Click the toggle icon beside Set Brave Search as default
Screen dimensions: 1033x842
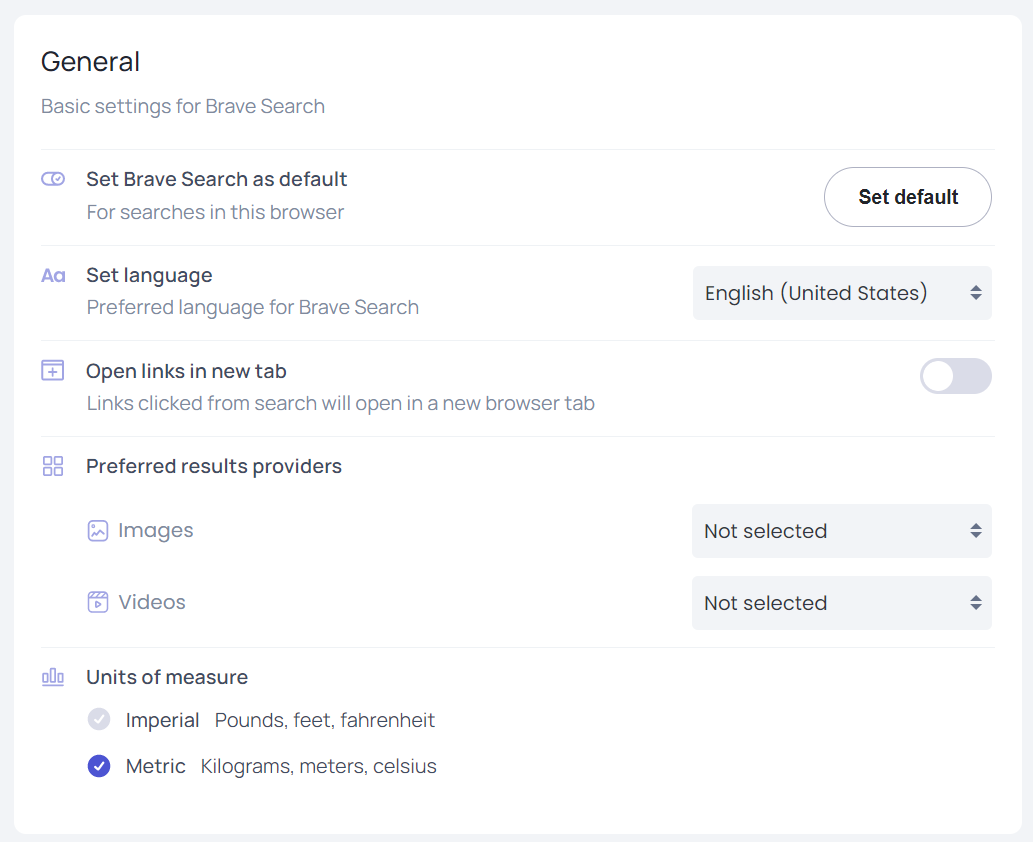(x=53, y=179)
